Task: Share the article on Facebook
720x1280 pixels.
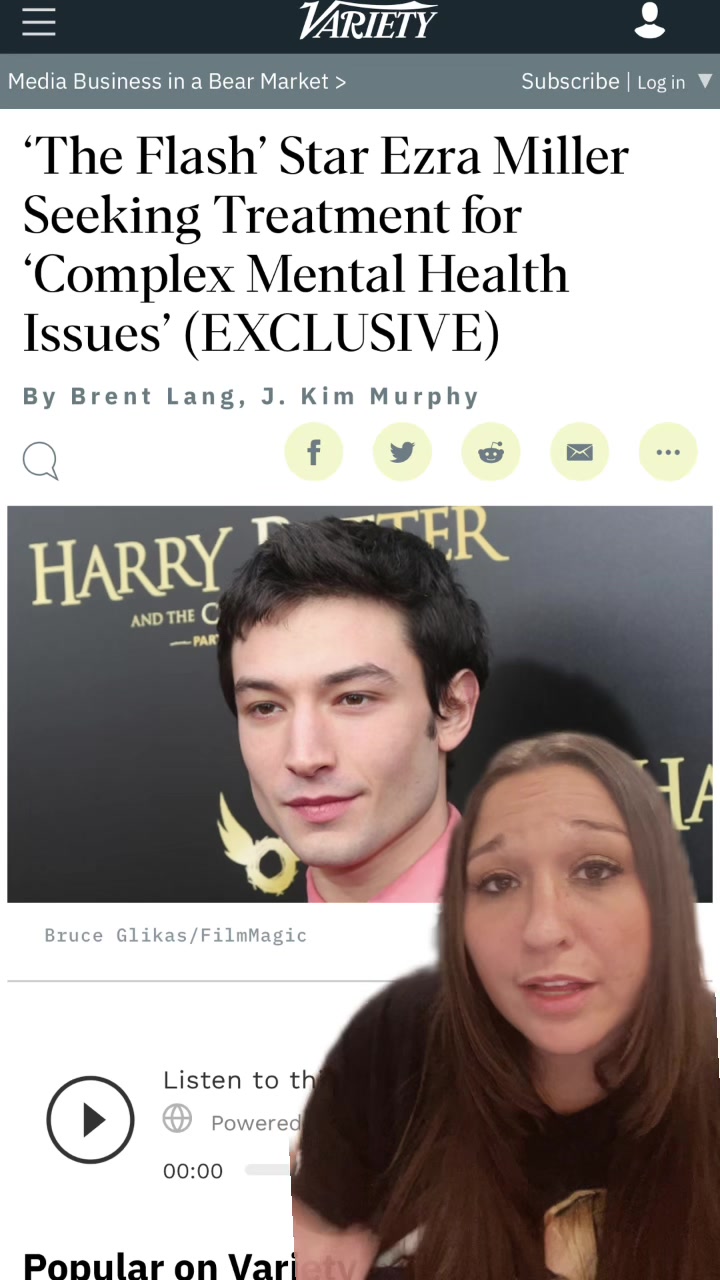Action: [314, 452]
